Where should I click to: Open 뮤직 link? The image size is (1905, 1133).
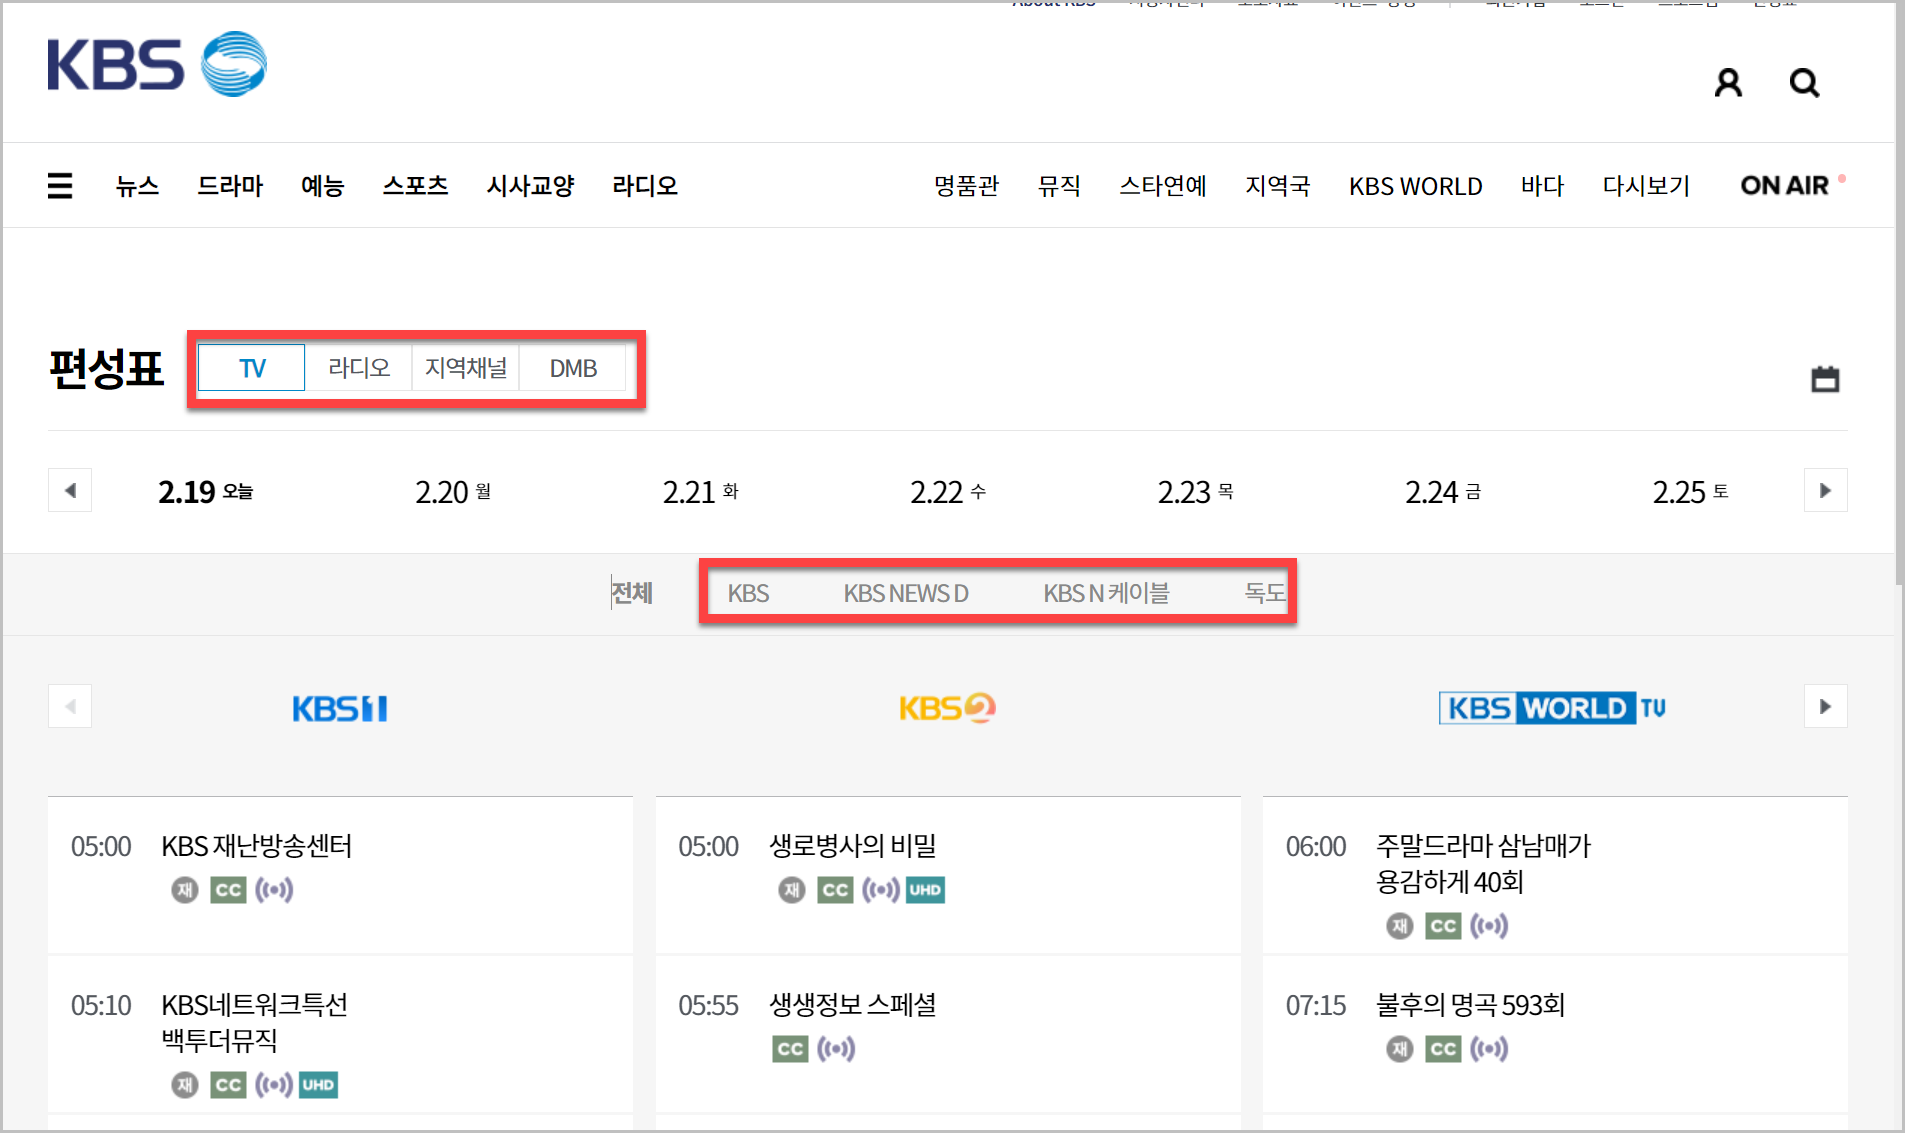tap(1059, 186)
